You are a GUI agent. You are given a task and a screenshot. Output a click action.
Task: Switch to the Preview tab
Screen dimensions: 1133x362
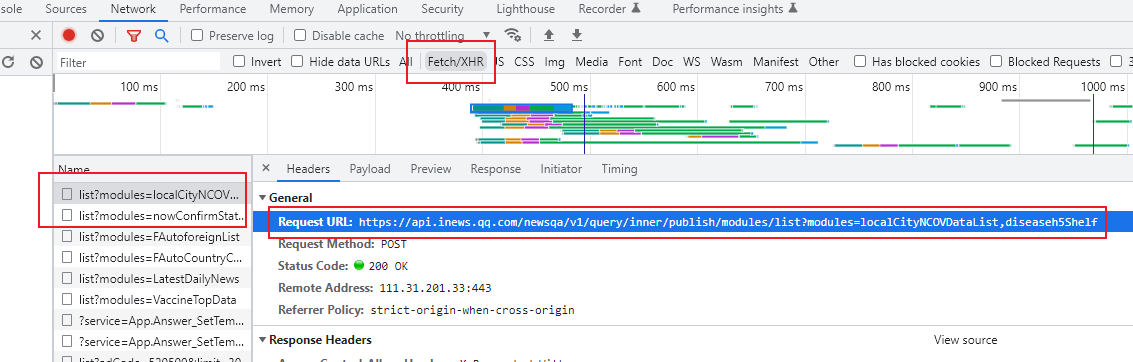(431, 169)
